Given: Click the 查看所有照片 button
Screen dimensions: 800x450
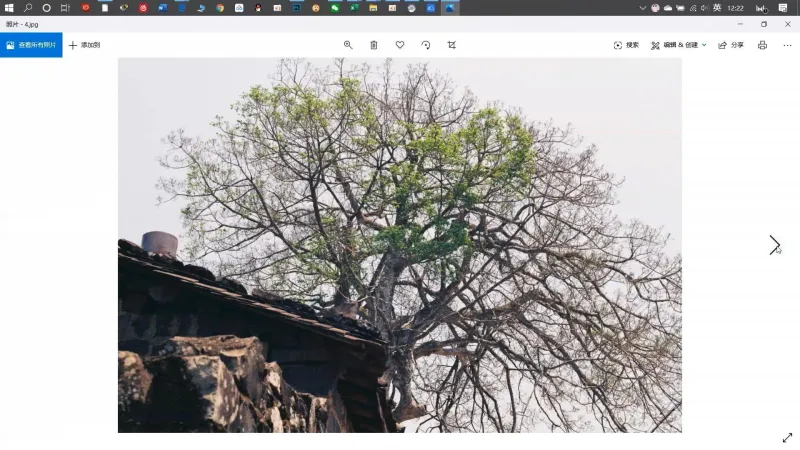Looking at the screenshot, I should tap(31, 45).
